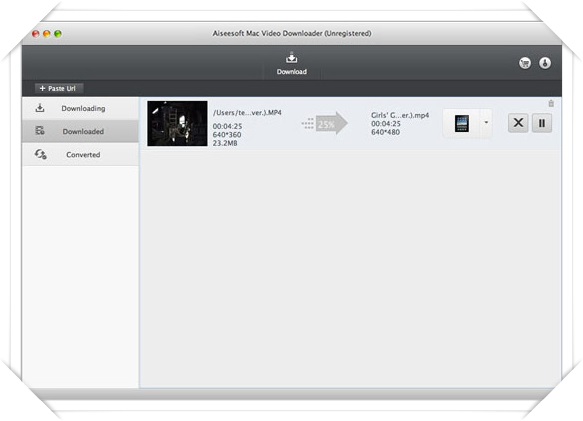Click the trash delete icon

pos(551,103)
